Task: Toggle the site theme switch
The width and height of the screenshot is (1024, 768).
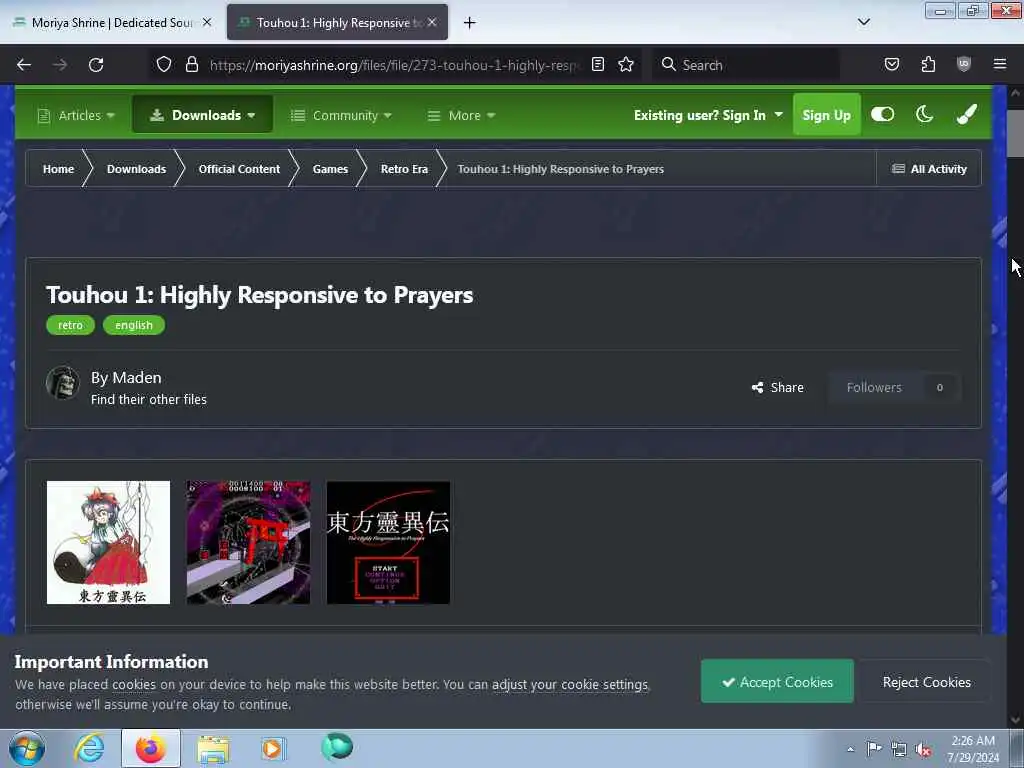Action: [882, 114]
